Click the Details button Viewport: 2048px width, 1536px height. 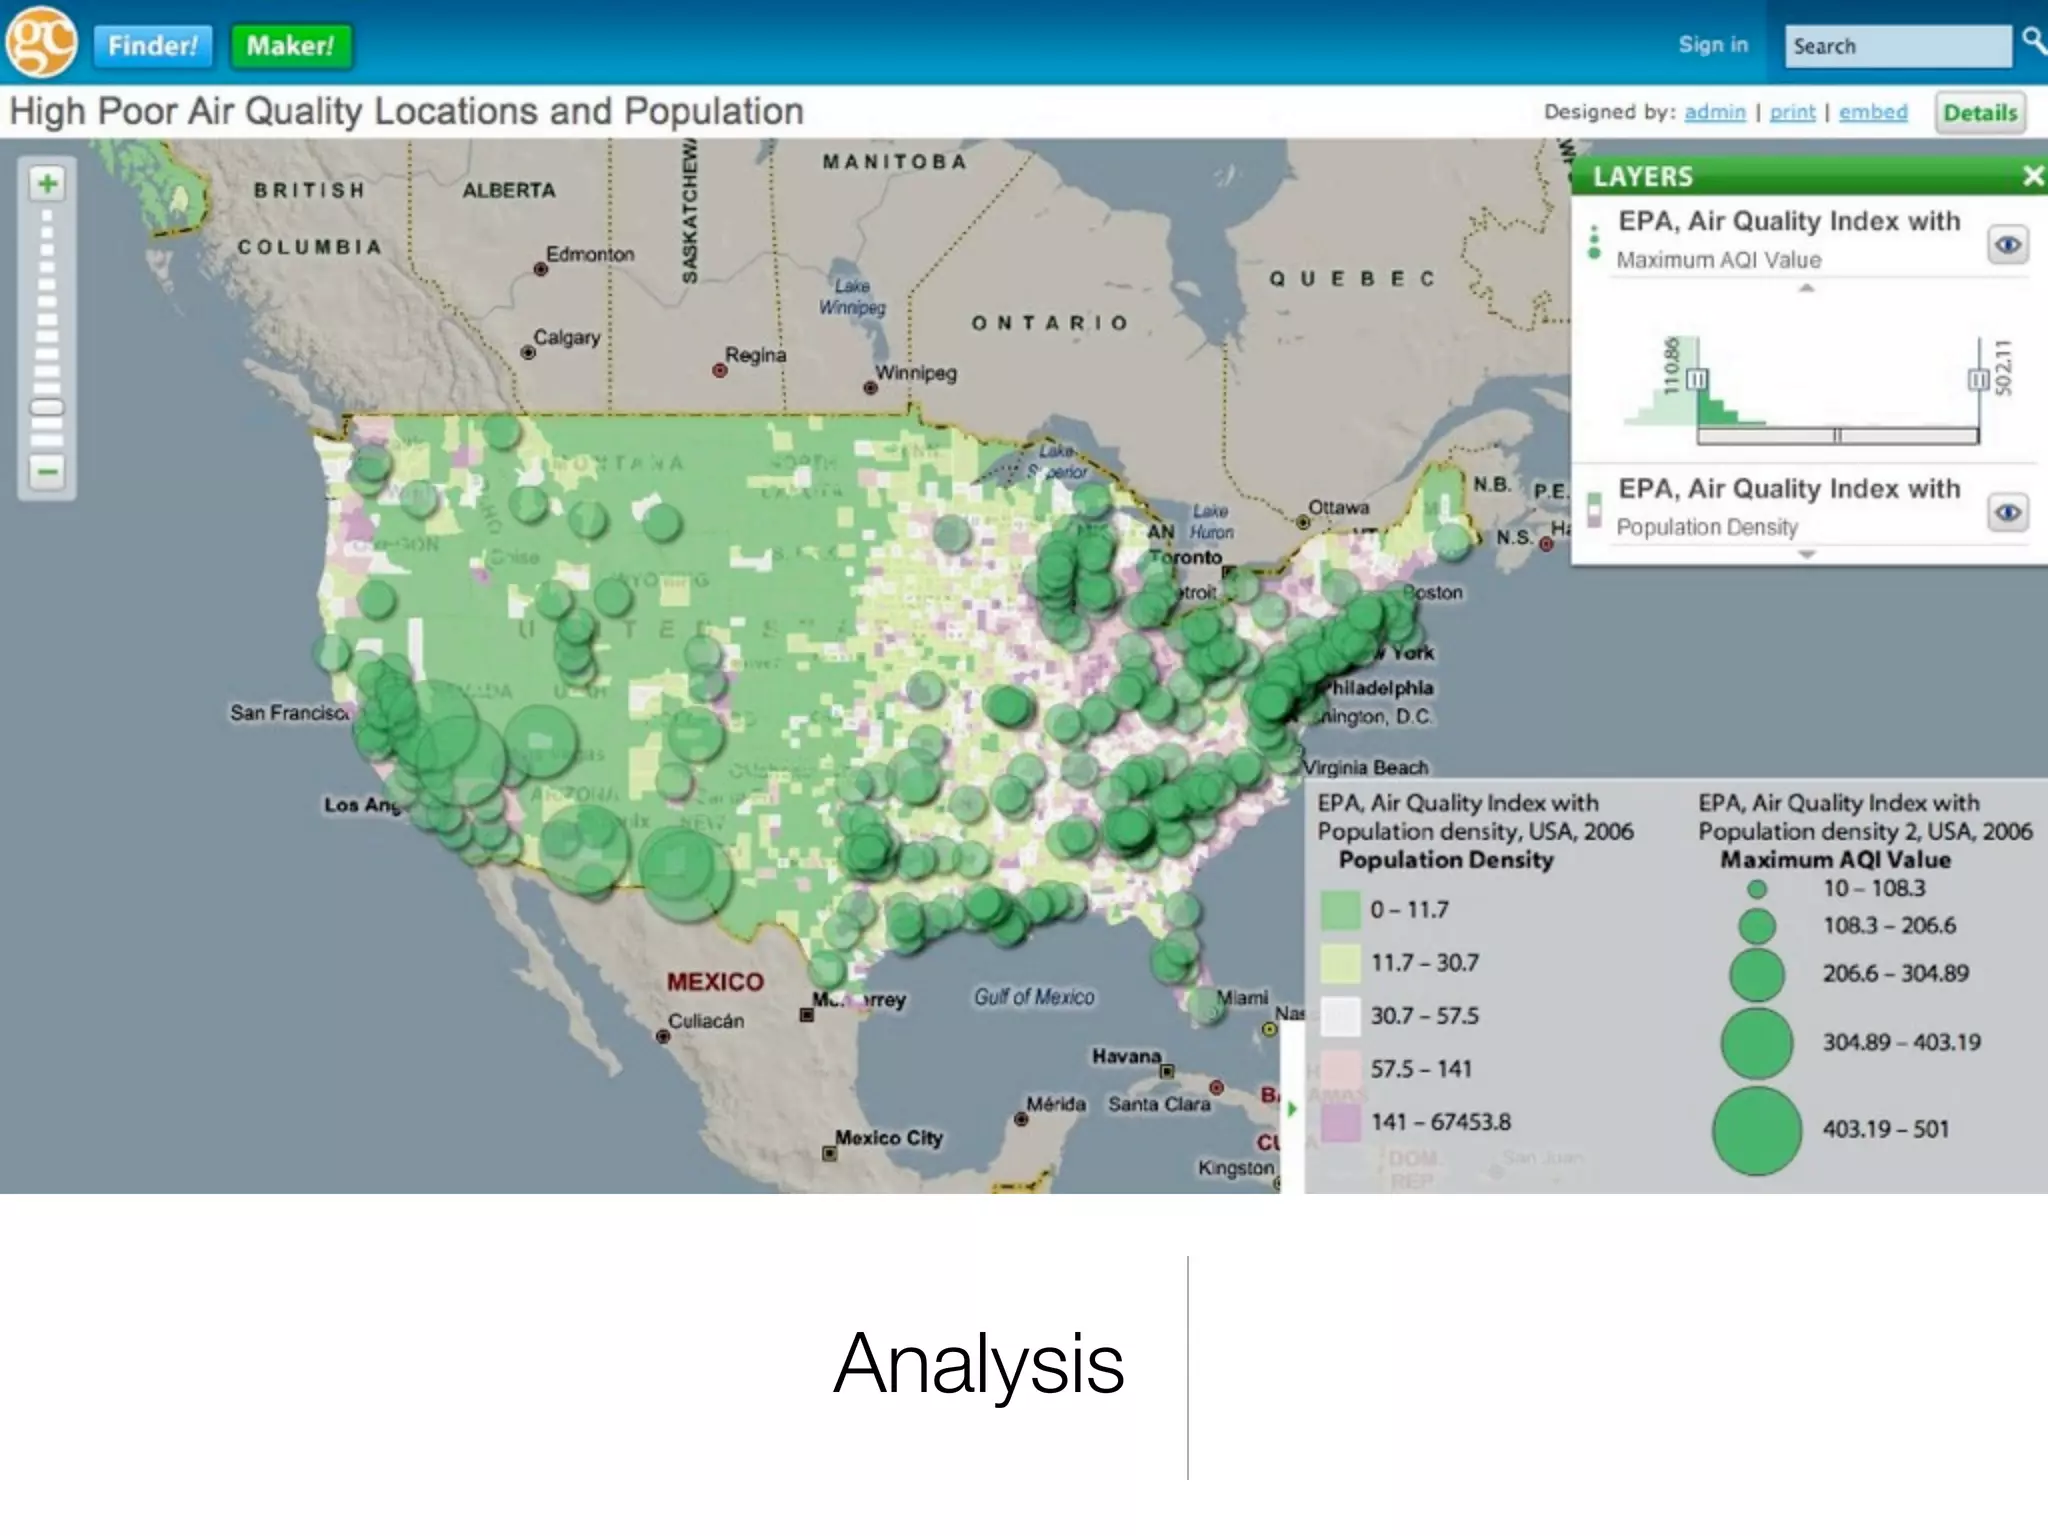click(x=1979, y=113)
